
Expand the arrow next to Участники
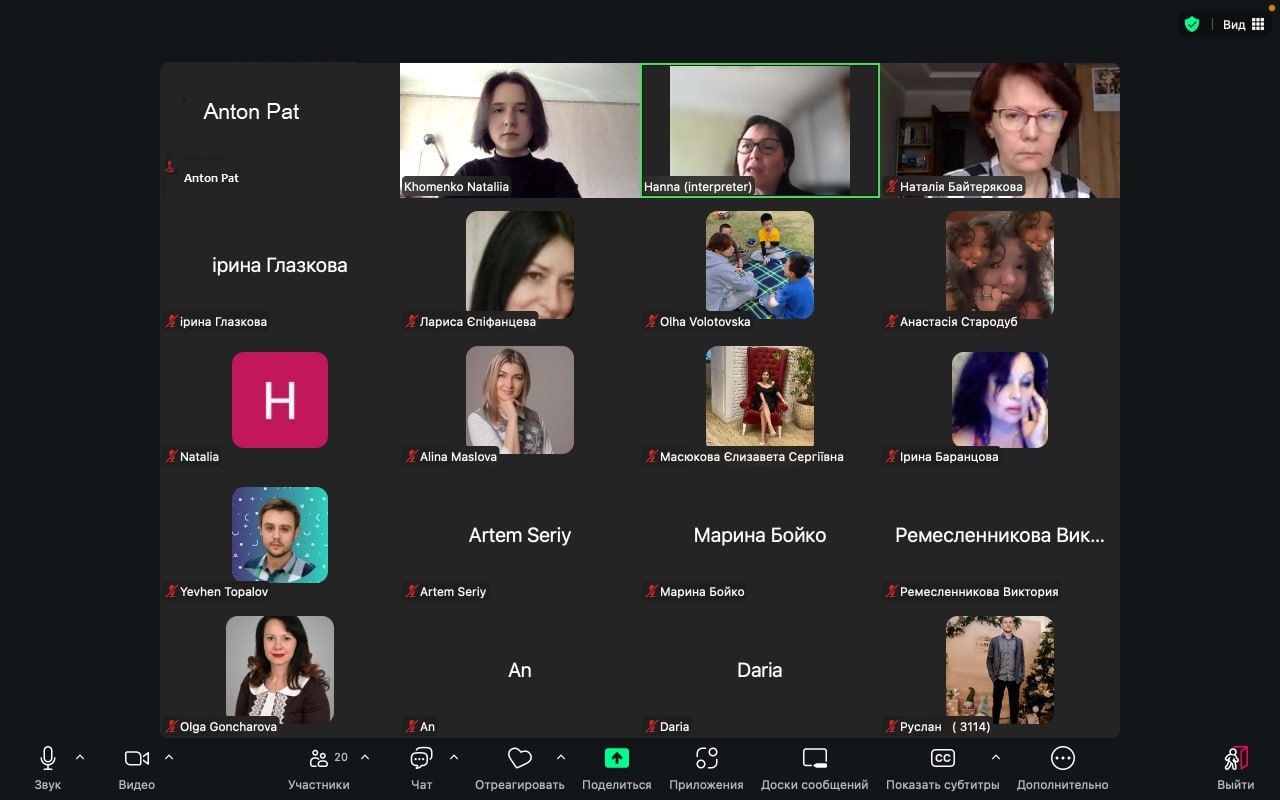pos(365,757)
